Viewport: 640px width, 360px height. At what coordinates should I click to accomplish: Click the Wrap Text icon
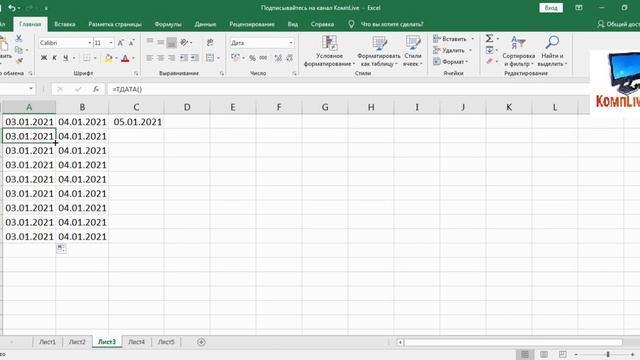210,42
